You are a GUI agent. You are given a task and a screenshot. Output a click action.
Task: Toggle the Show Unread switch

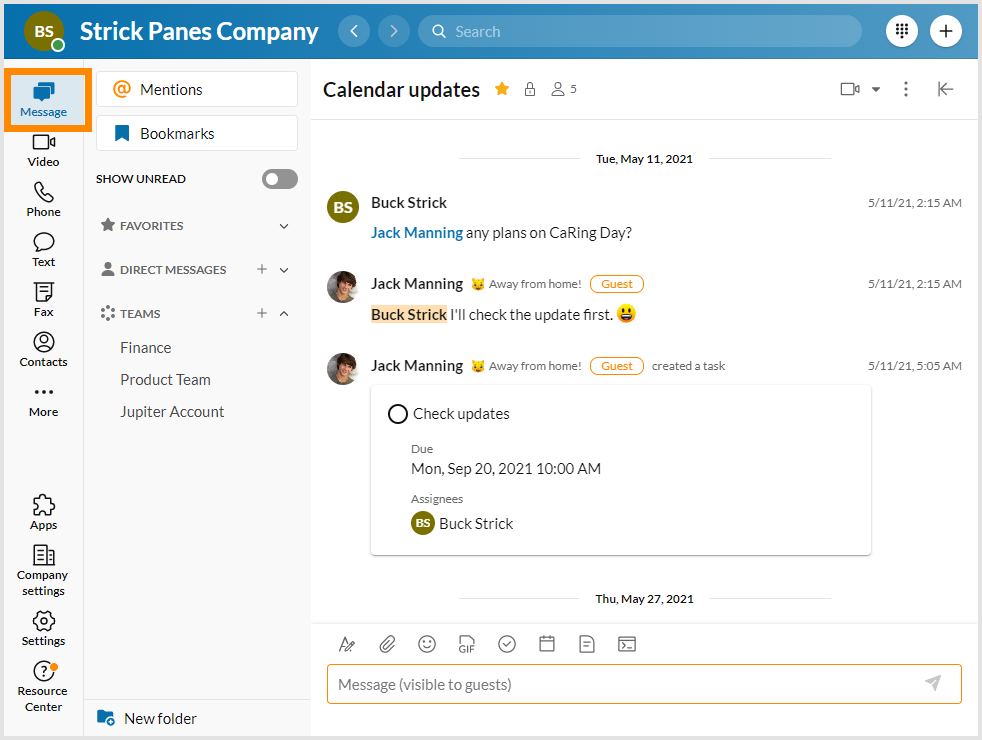[x=279, y=179]
